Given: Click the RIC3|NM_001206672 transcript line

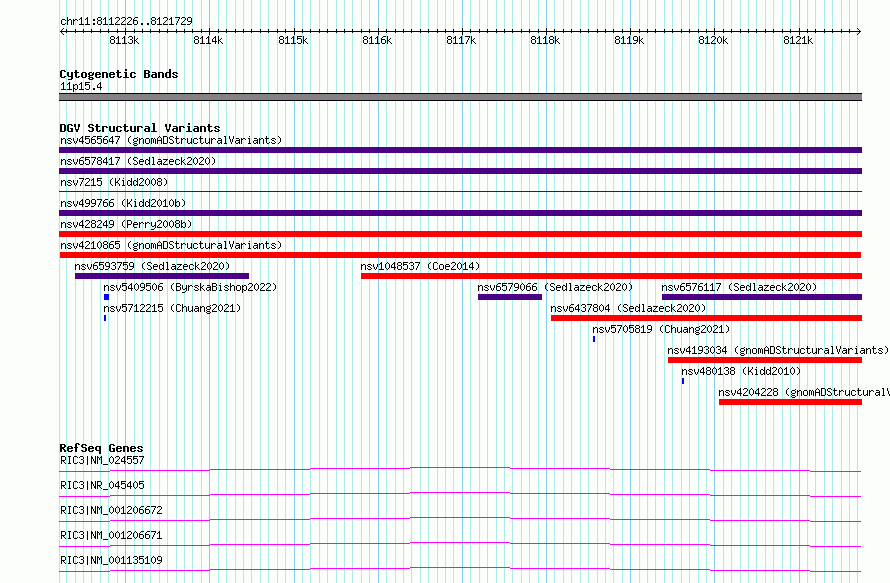Looking at the screenshot, I should pyautogui.click(x=460, y=519).
